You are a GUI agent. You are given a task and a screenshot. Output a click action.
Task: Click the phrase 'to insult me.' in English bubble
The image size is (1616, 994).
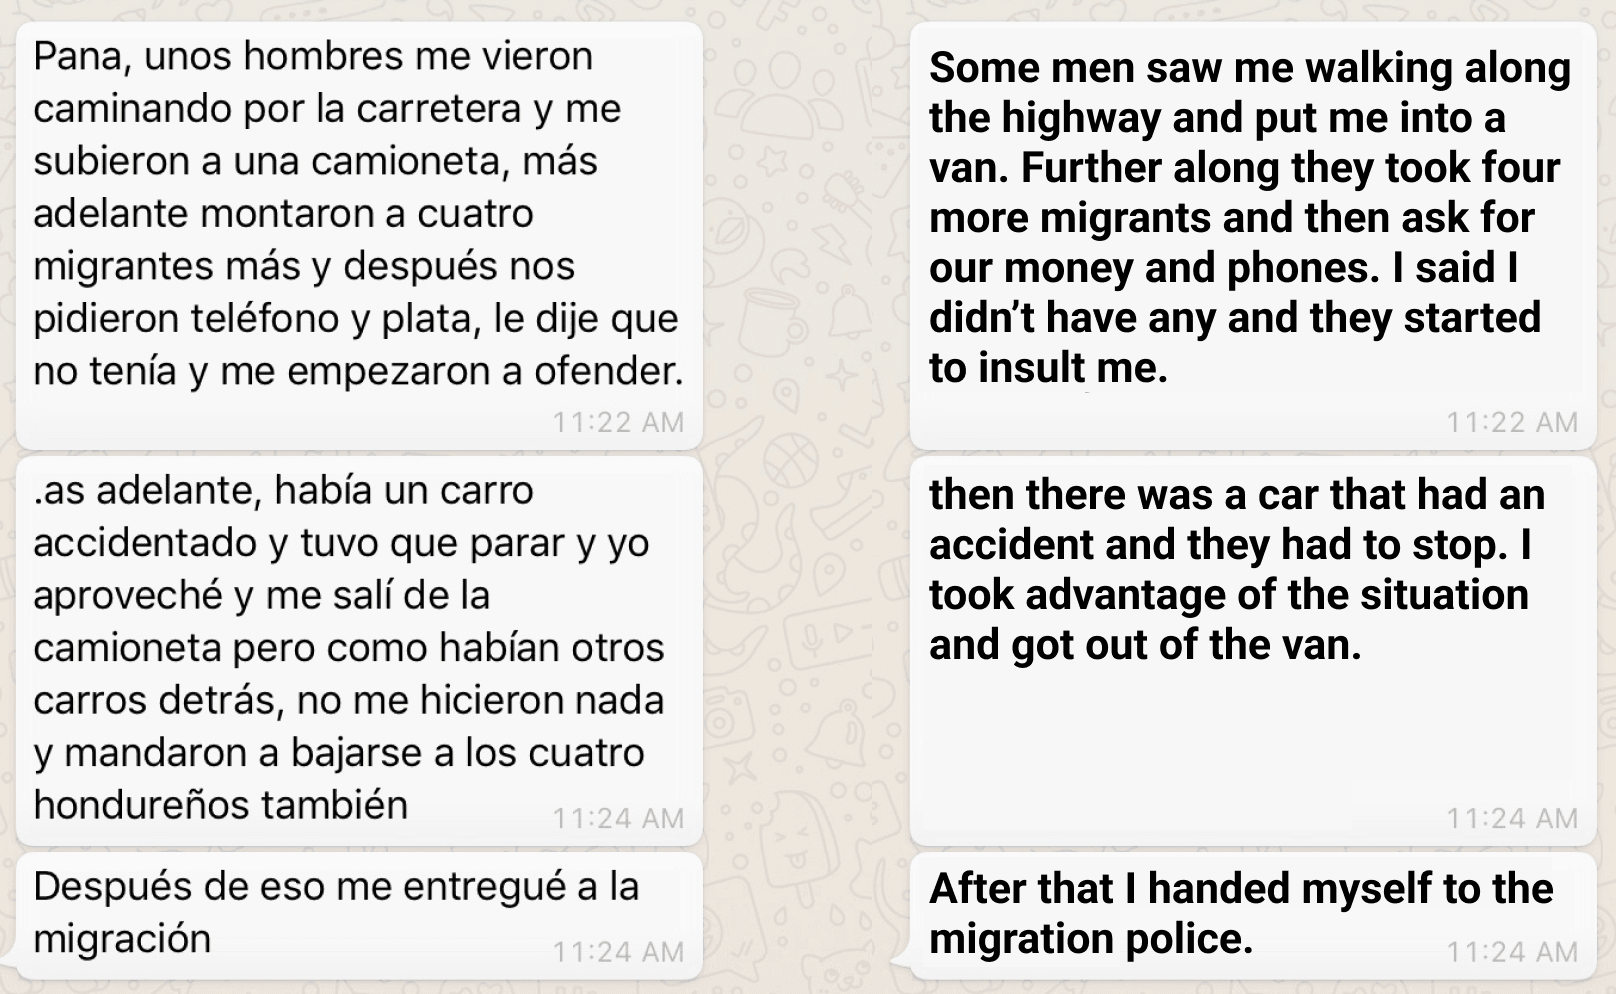[x=1049, y=368]
